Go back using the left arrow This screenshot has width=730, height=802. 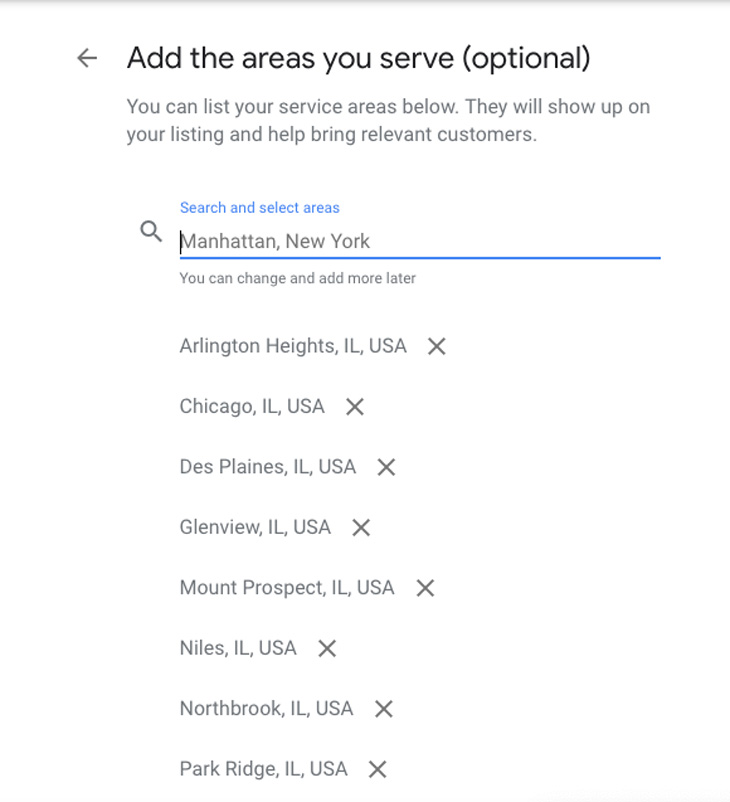click(x=87, y=58)
